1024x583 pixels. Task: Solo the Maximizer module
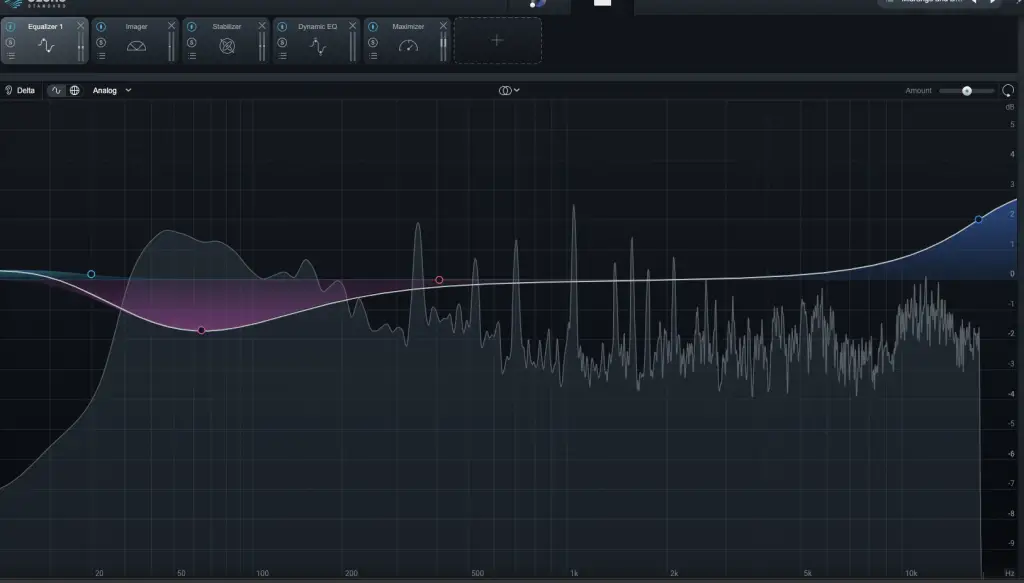[x=373, y=42]
